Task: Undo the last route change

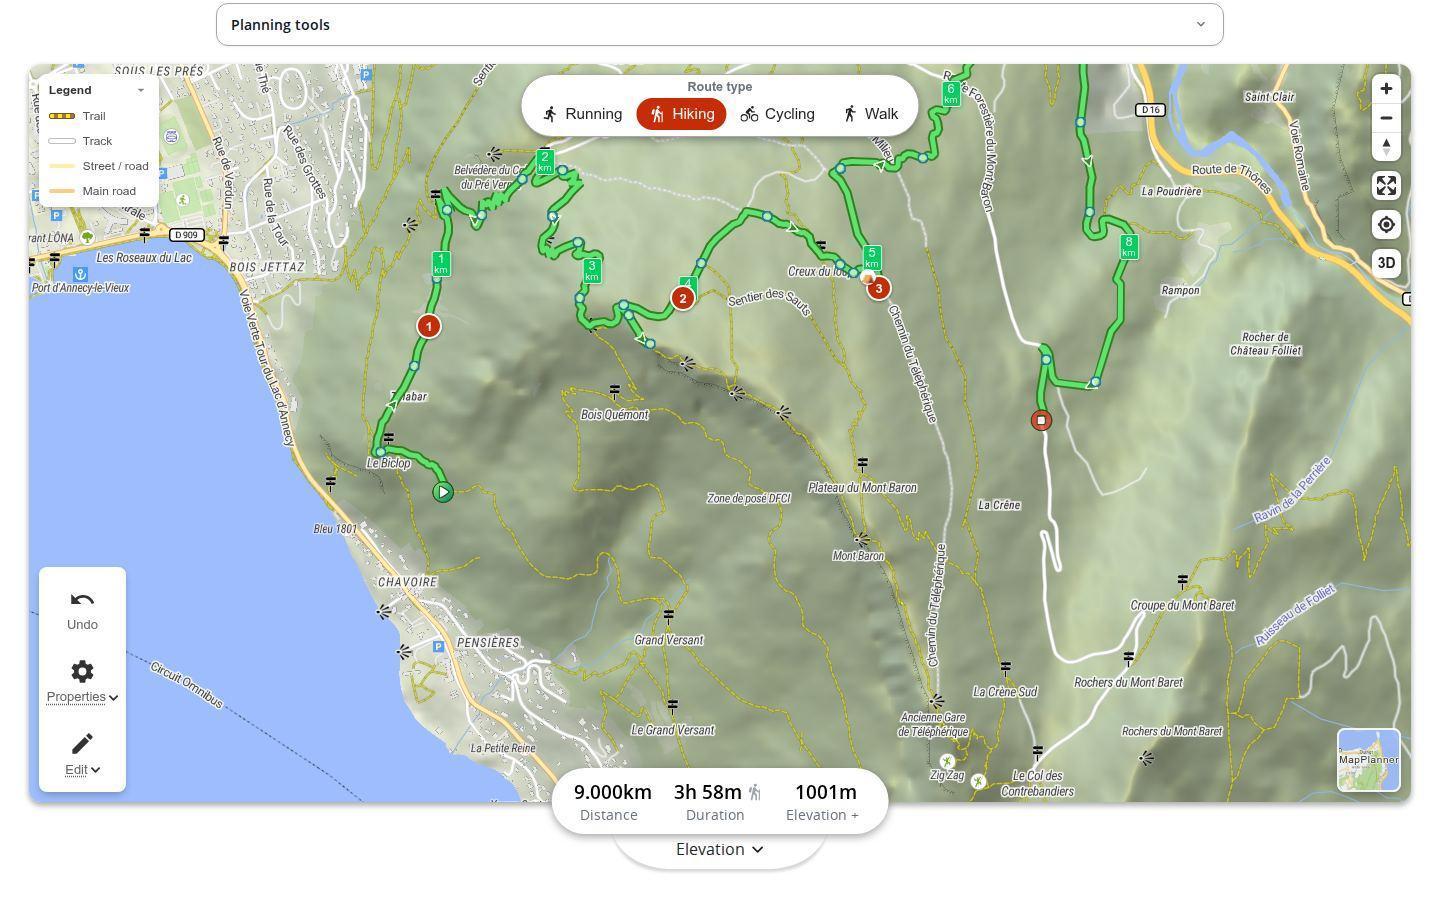Action: coord(82,610)
